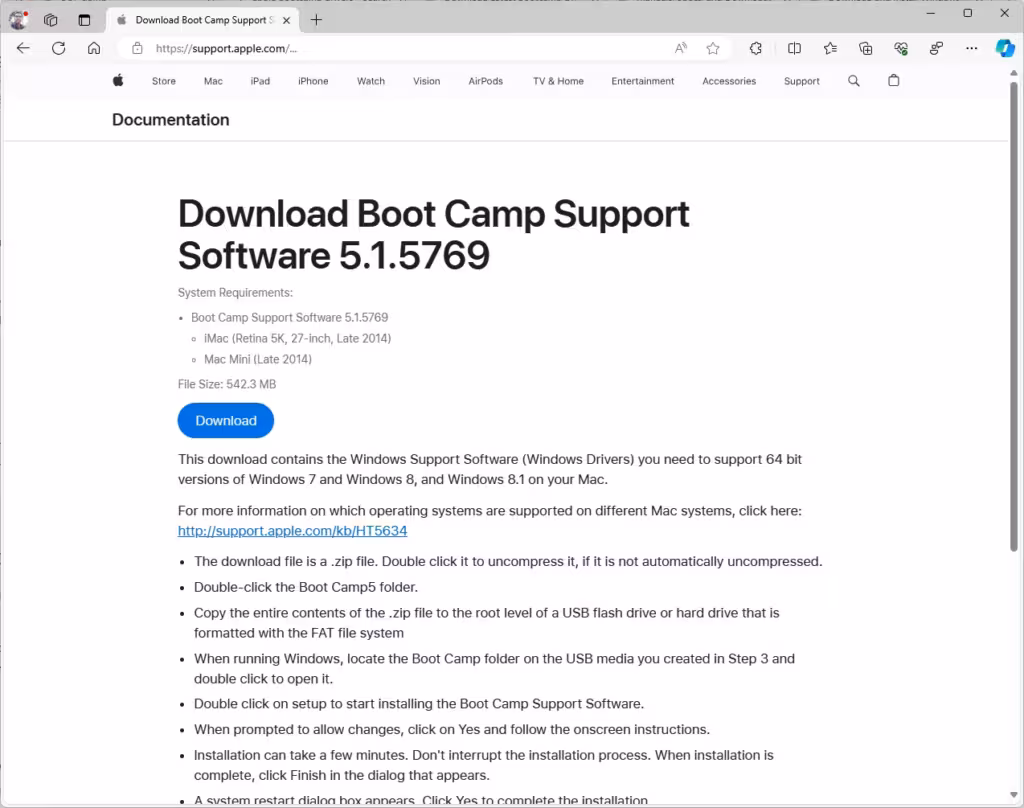1024x808 pixels.
Task: Toggle the vertical tabs icon
Action: 84,20
